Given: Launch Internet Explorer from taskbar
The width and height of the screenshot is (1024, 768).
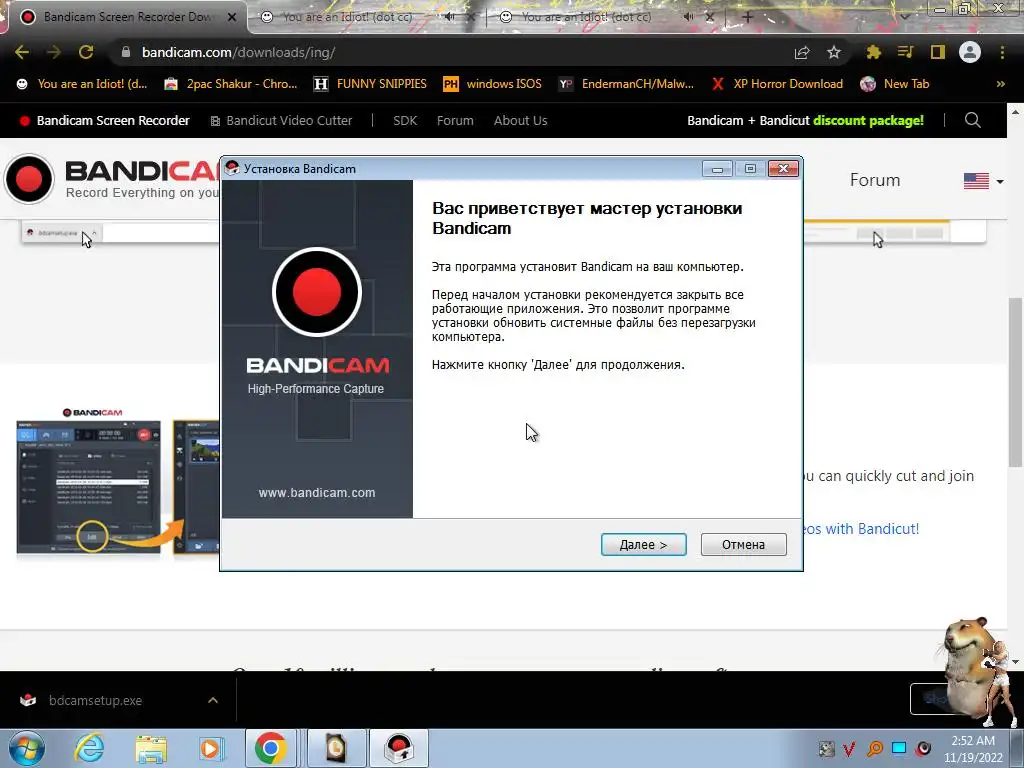Looking at the screenshot, I should click(x=89, y=748).
